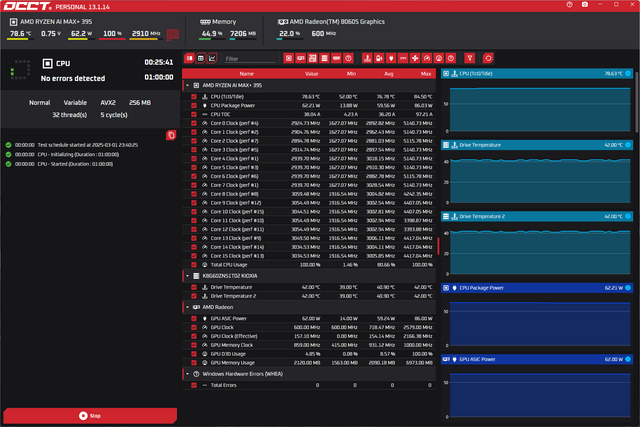Viewport: 640px width, 427px height.
Task: Toggle the memory module sensor filter icon
Action: (x=336, y=58)
